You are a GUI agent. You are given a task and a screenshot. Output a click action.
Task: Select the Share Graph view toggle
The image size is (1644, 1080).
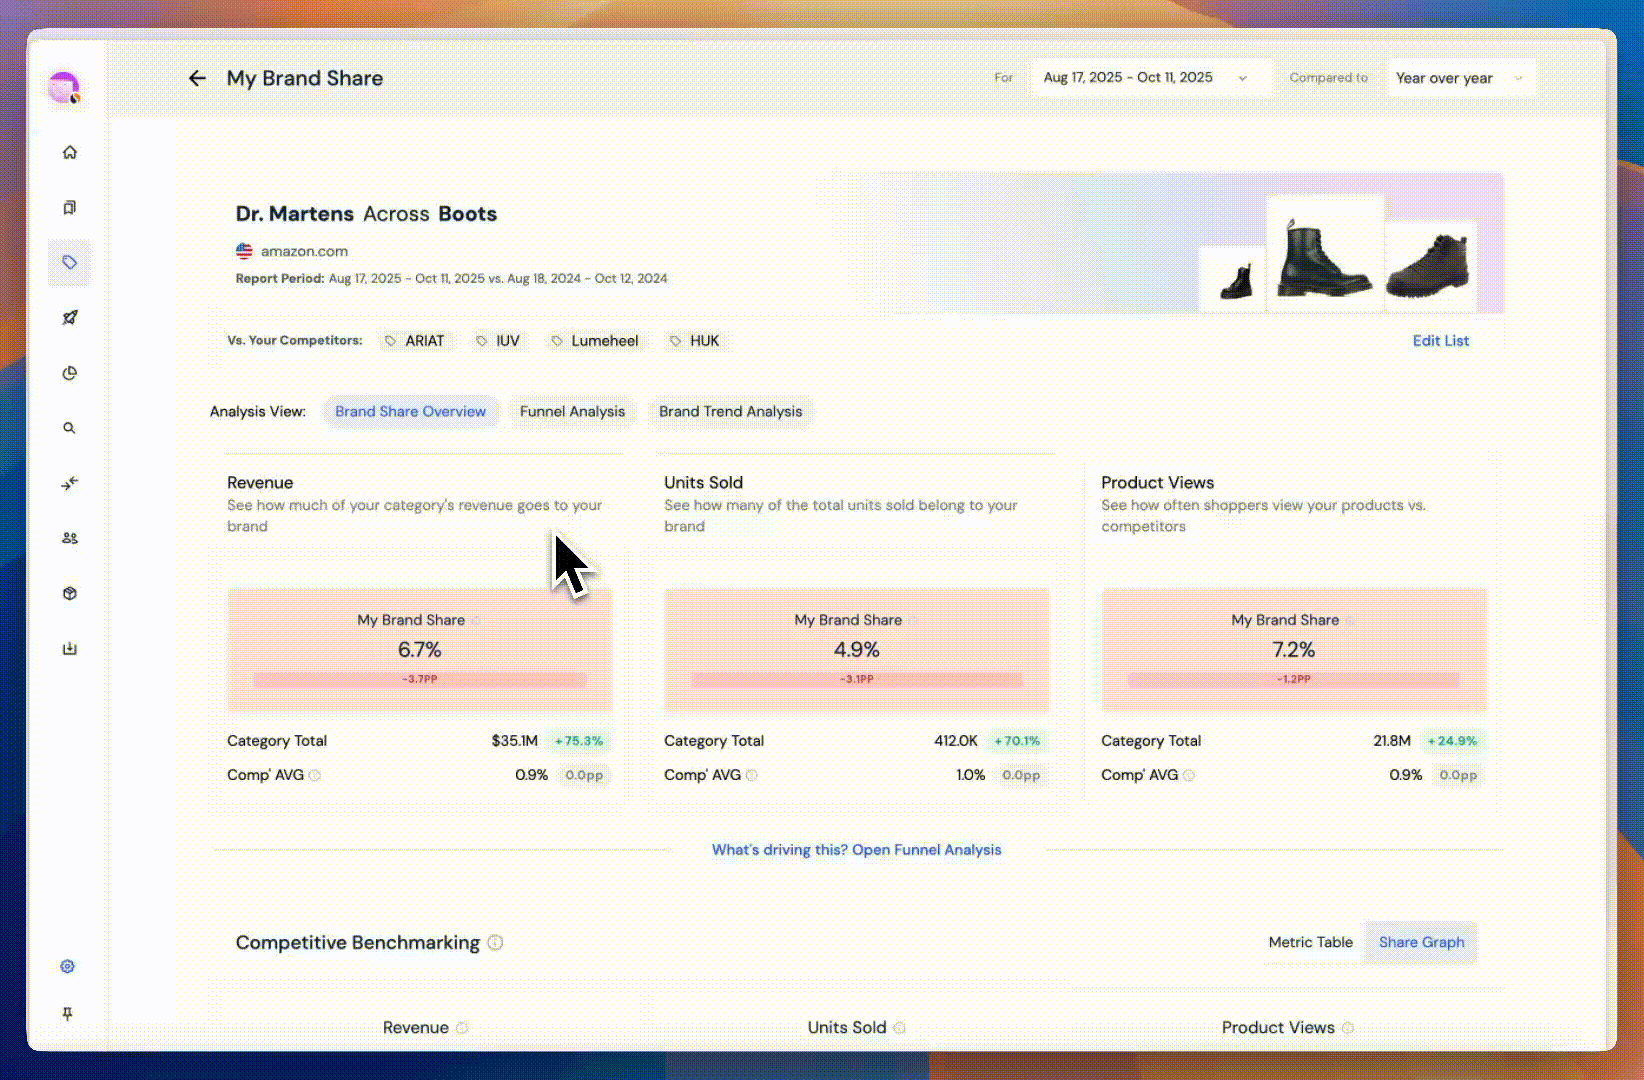point(1421,942)
